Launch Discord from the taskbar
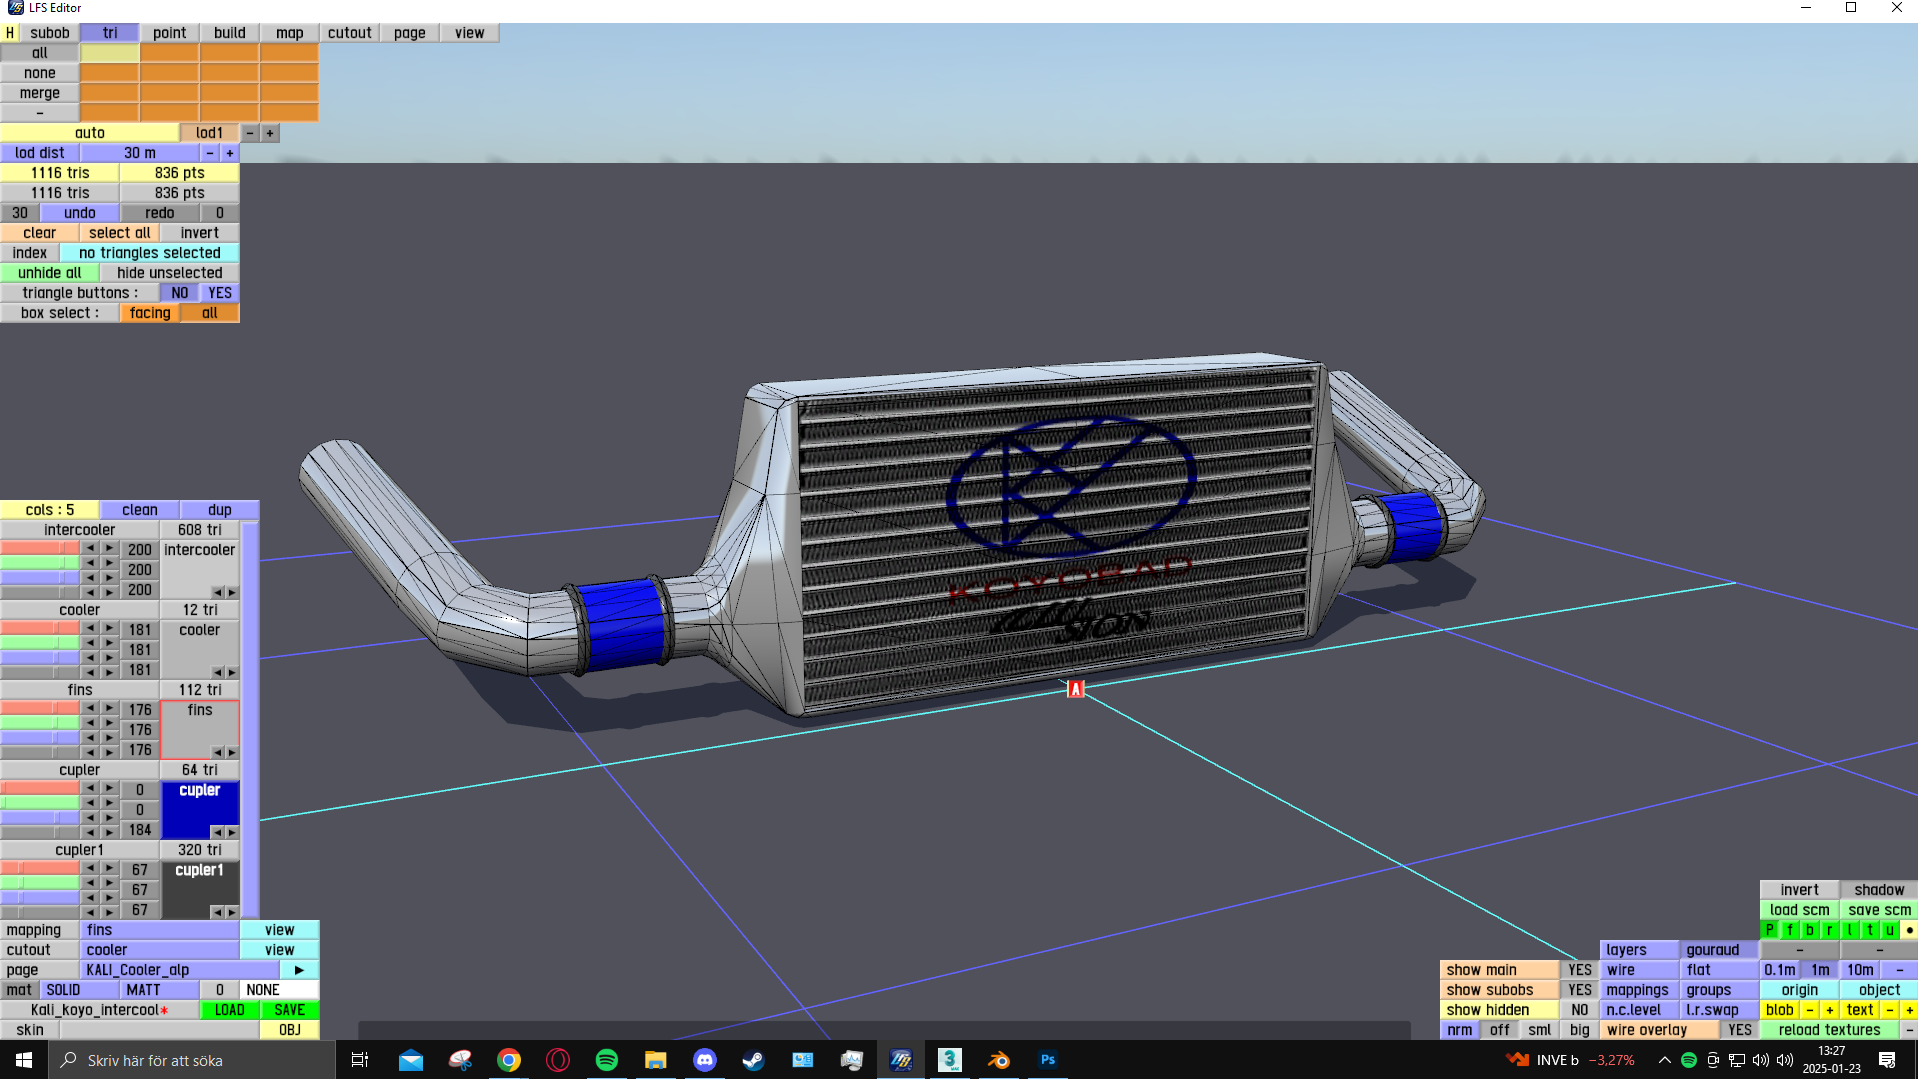Screen dimensions: 1918x1079 [705, 1060]
